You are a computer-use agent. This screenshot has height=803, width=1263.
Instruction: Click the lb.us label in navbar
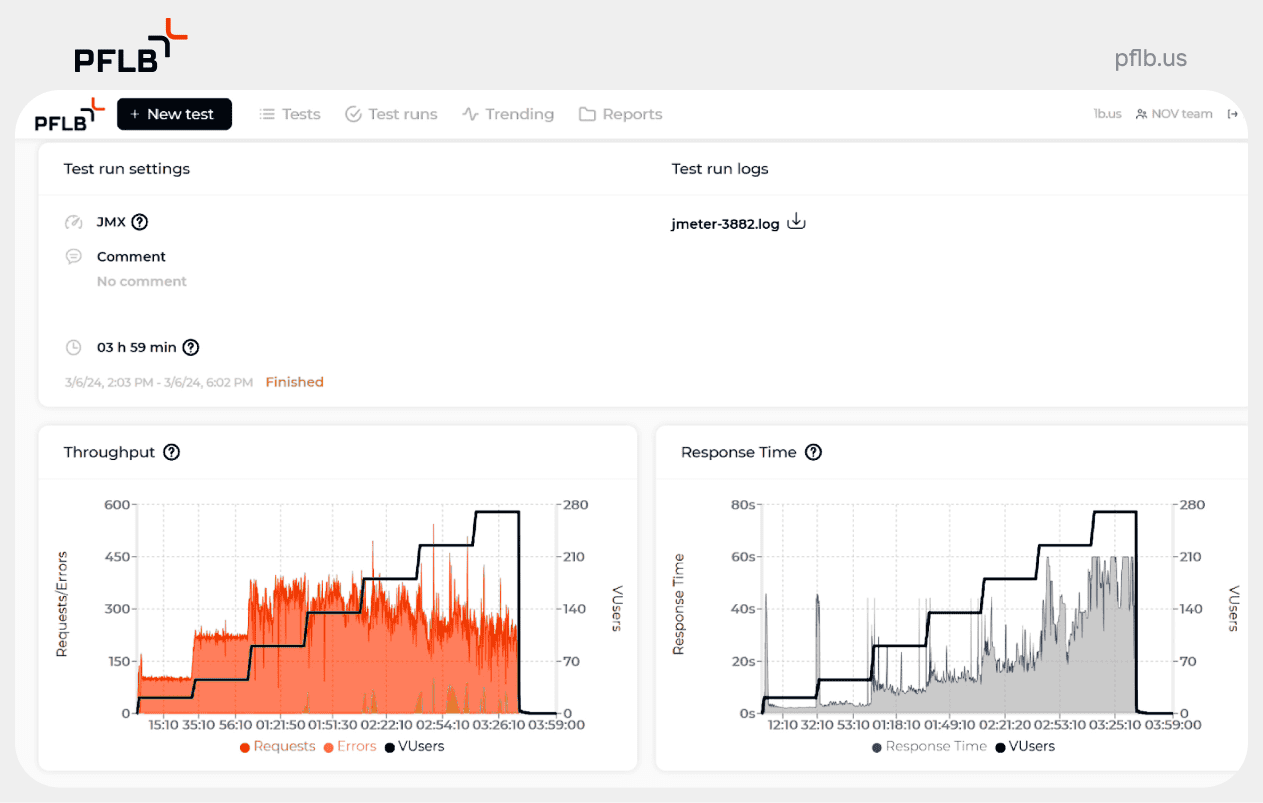click(1107, 114)
